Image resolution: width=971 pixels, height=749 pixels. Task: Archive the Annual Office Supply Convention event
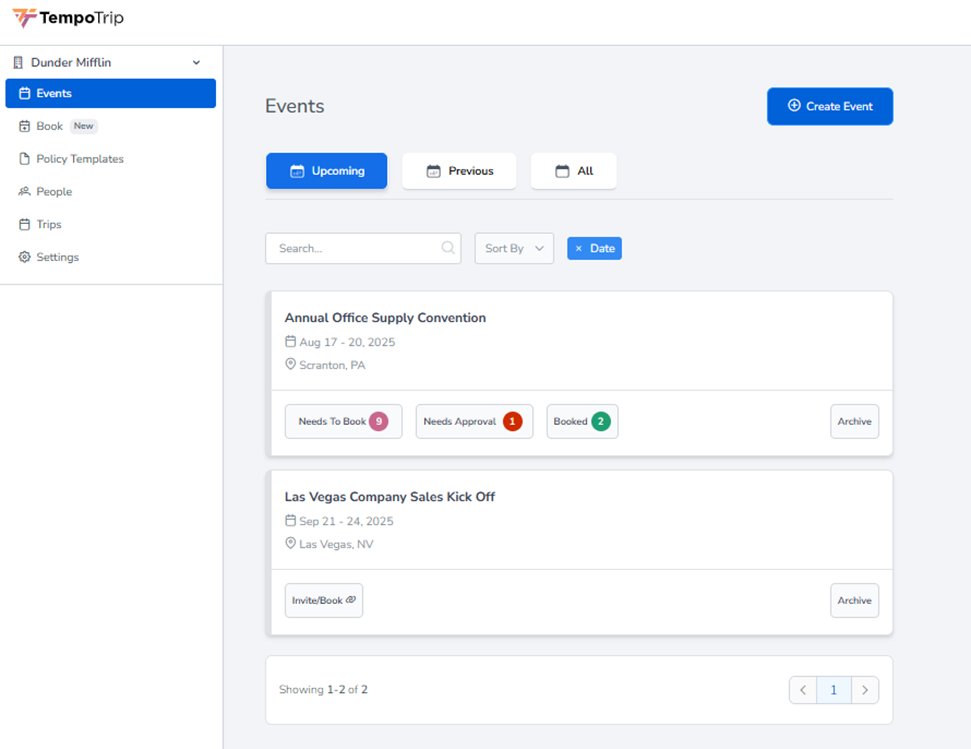[854, 422]
